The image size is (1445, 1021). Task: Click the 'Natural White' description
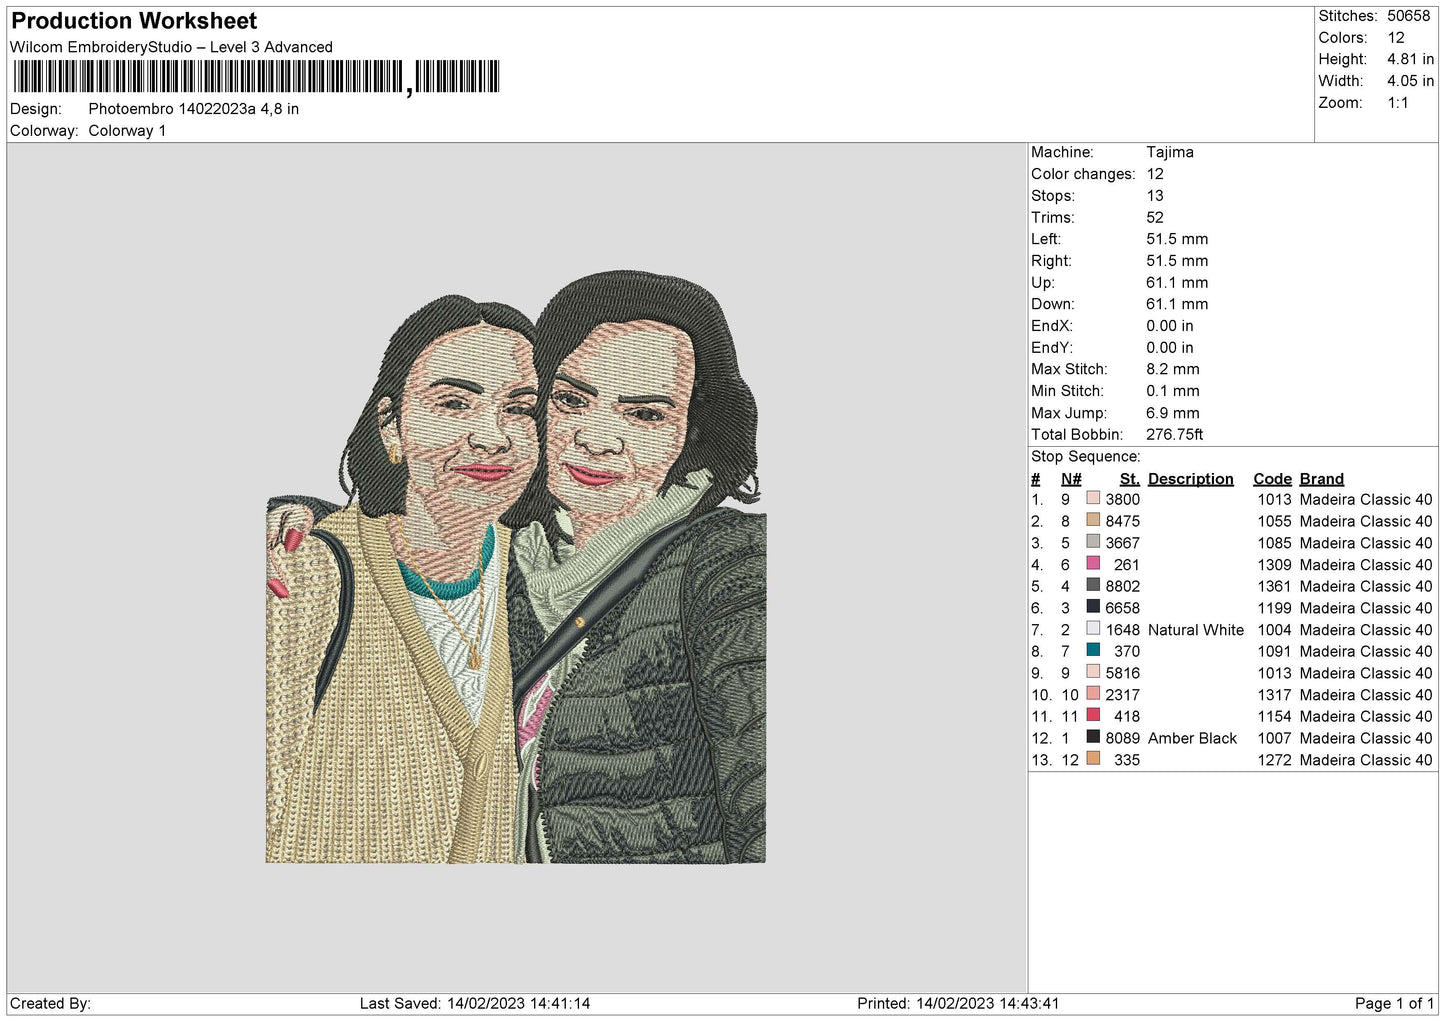(x=1196, y=630)
